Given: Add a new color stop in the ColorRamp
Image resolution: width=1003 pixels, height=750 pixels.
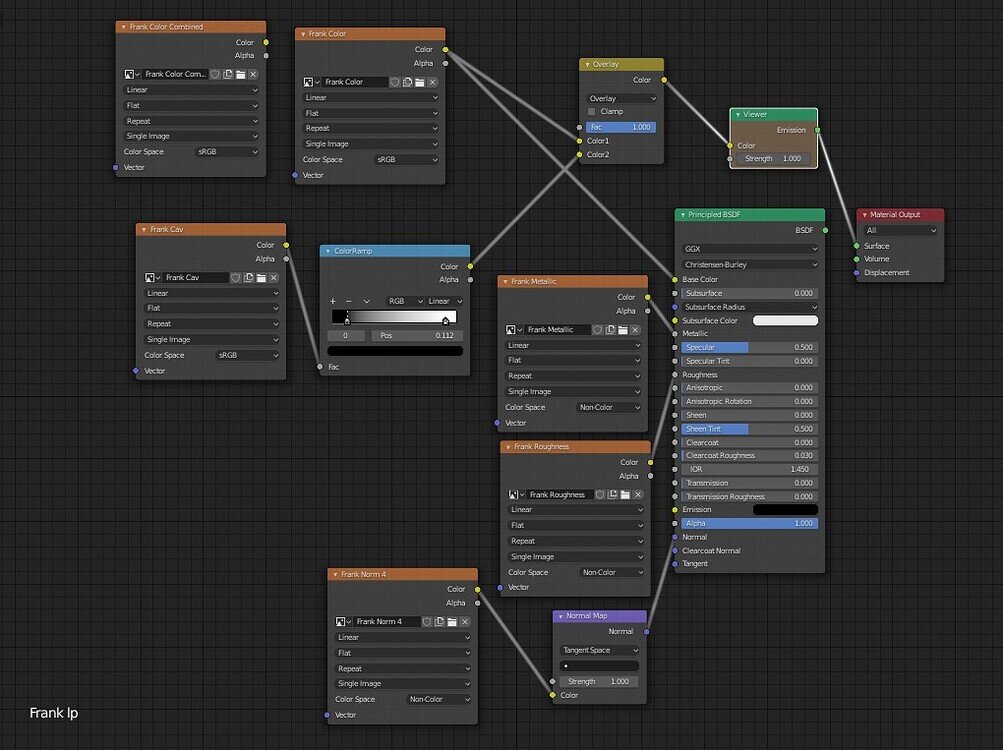Looking at the screenshot, I should click(x=333, y=300).
